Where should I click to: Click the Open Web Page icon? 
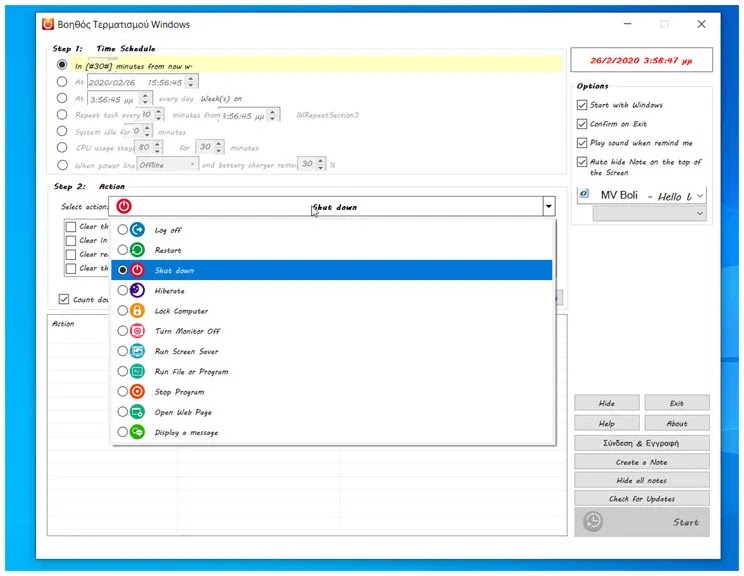[137, 411]
